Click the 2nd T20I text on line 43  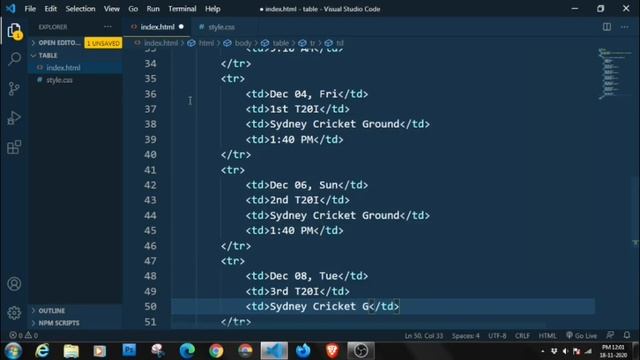(x=294, y=200)
